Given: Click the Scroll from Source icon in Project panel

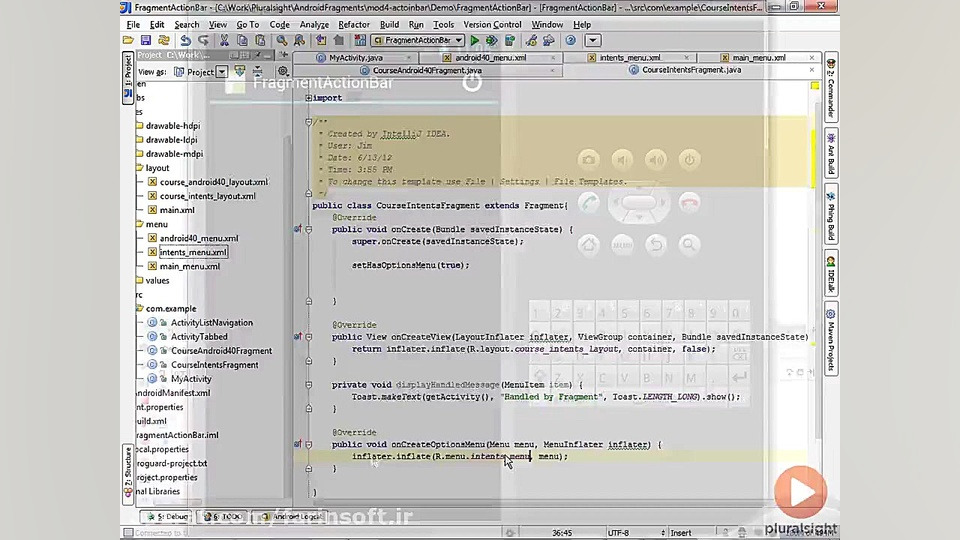Looking at the screenshot, I should tap(239, 72).
